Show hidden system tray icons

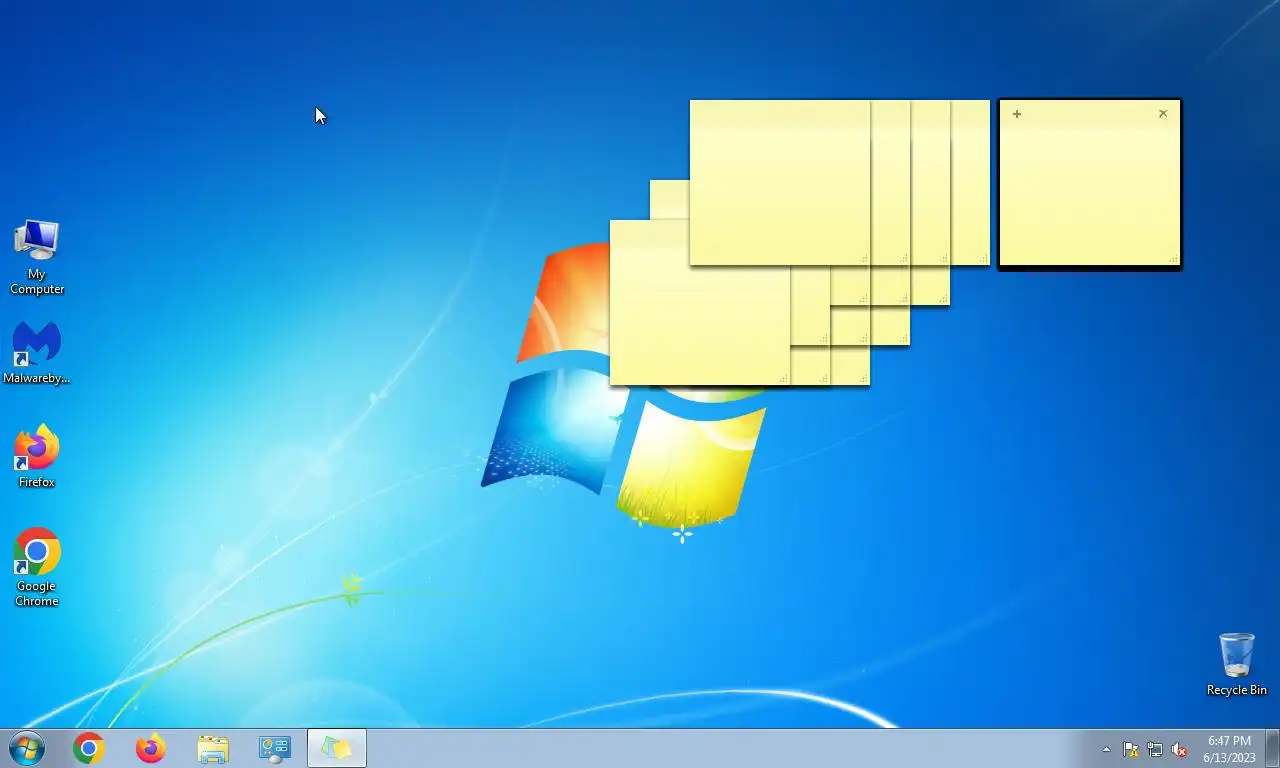click(x=1106, y=749)
